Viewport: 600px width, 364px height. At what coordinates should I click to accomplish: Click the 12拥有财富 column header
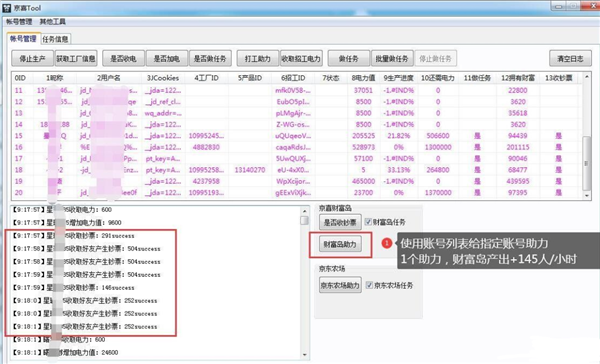(x=518, y=78)
